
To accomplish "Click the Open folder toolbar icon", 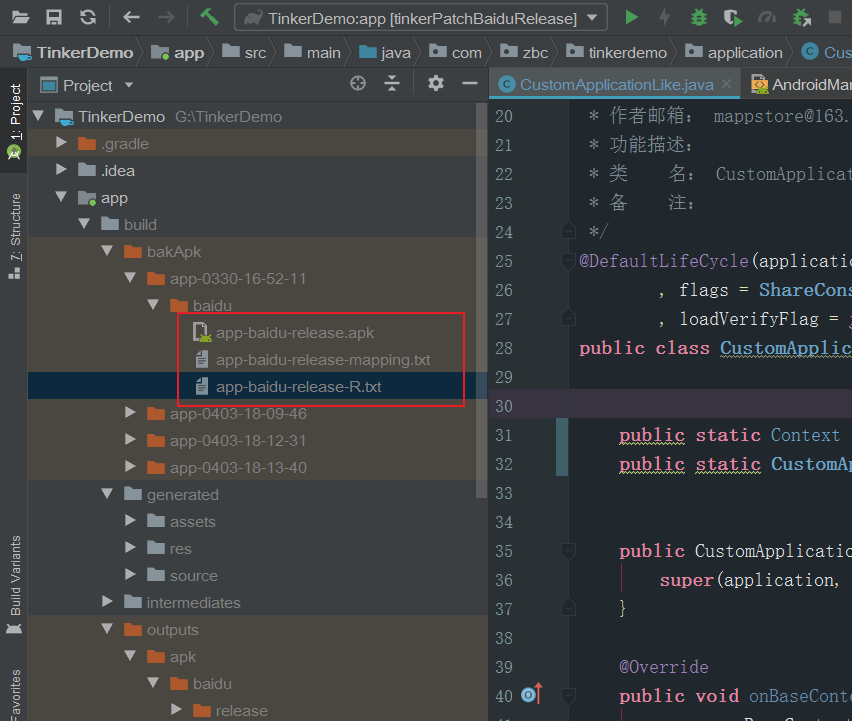I will [x=21, y=17].
